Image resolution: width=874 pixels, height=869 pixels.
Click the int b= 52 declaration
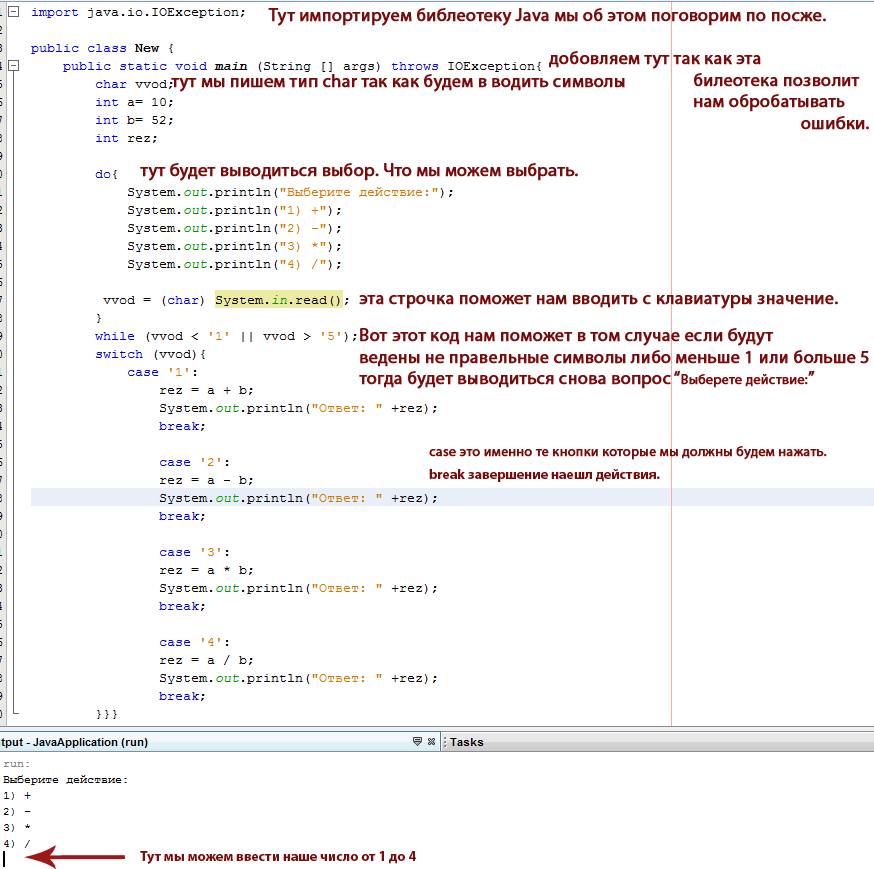135,120
